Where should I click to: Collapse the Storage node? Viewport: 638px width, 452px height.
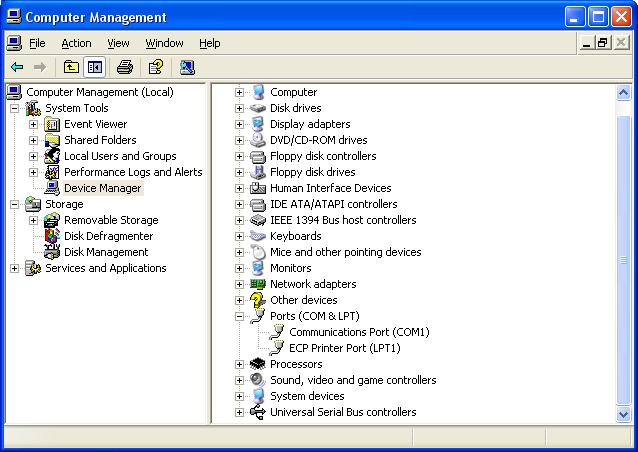point(15,204)
